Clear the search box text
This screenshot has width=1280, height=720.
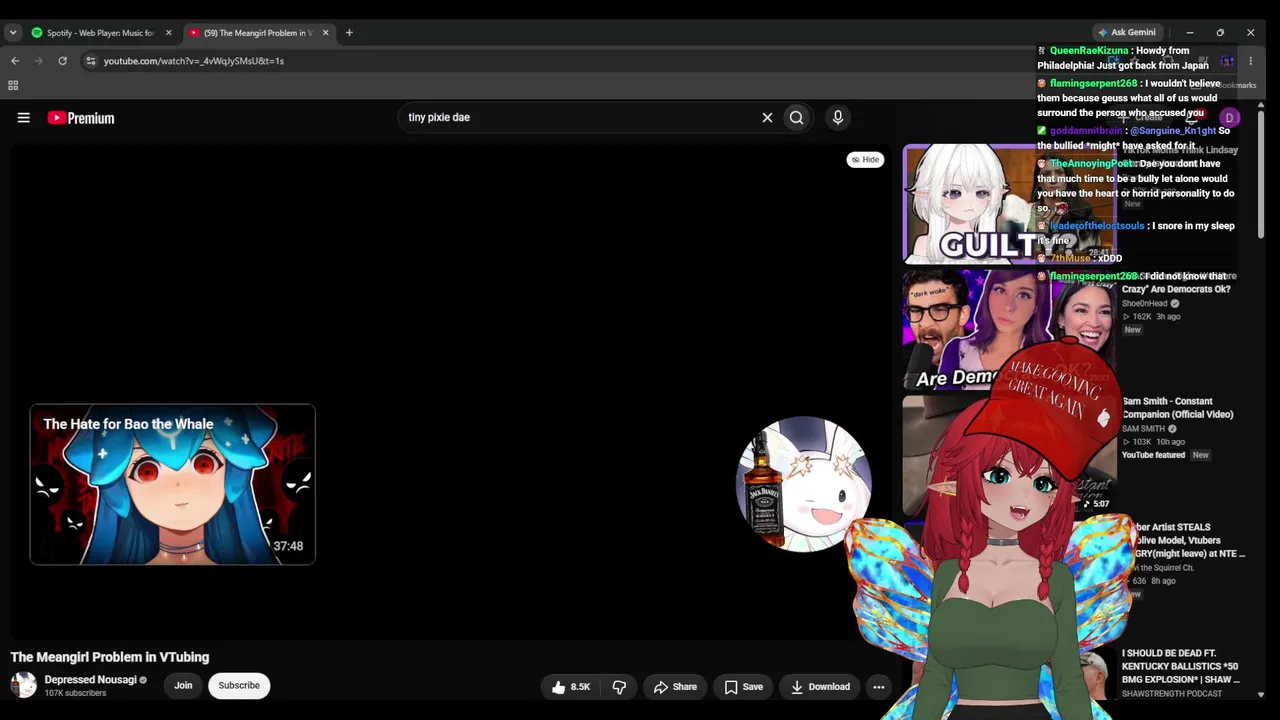click(767, 117)
